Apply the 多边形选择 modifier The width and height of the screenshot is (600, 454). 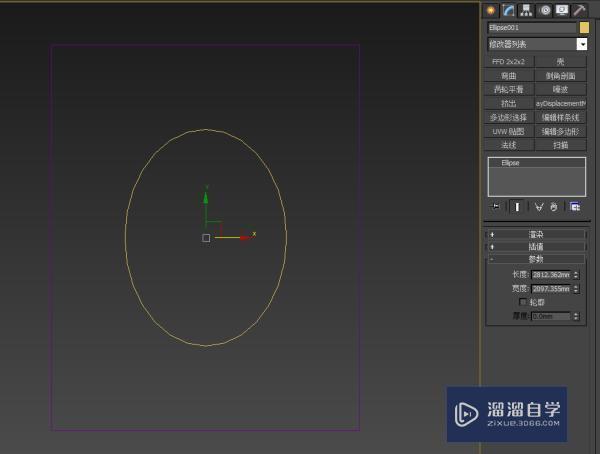pos(509,118)
